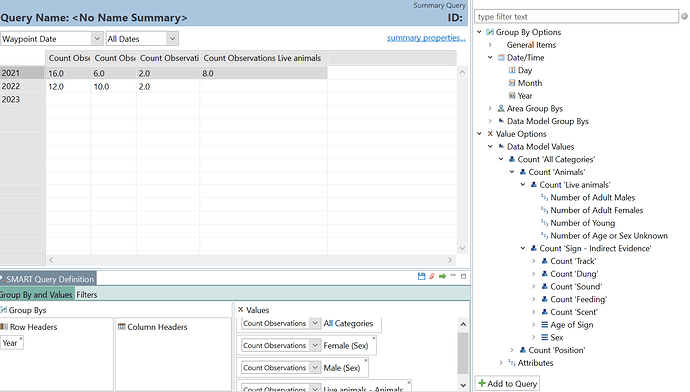Expand the Area Group Bys node
The image size is (690, 392).
[x=490, y=109]
